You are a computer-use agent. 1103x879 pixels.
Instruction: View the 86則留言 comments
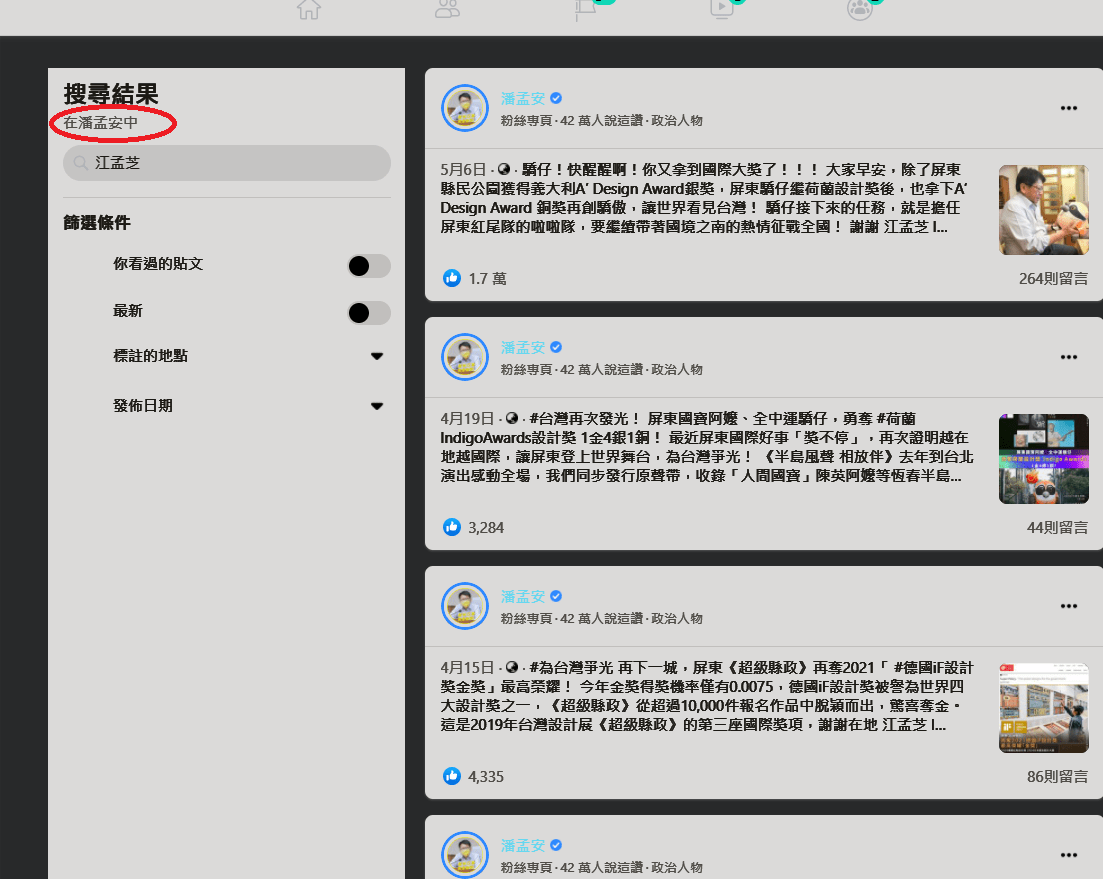coord(1057,776)
